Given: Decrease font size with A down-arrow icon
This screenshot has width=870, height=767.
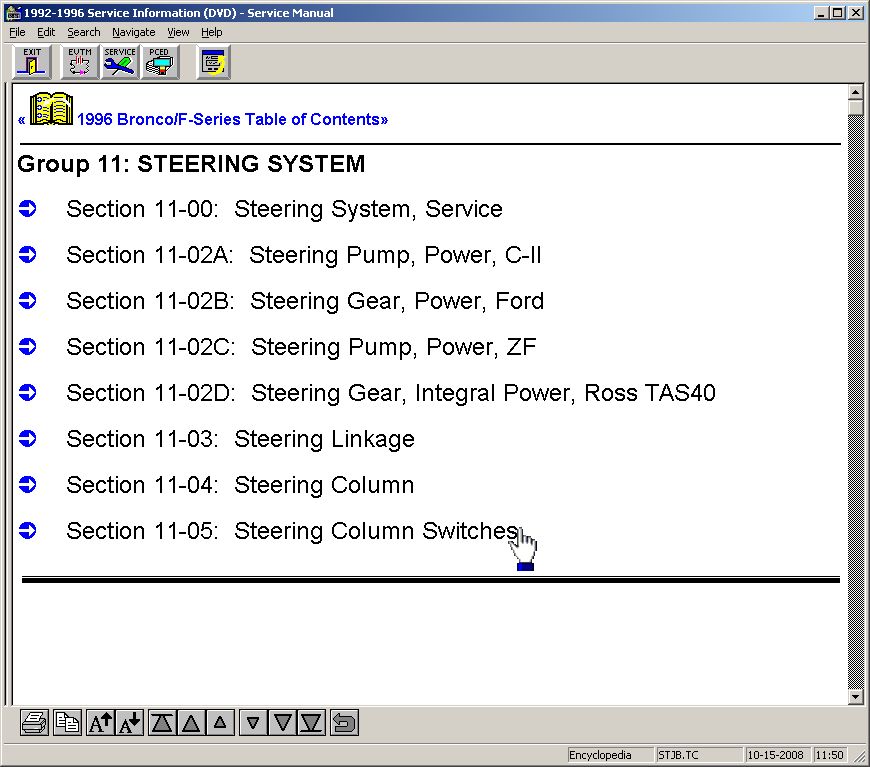Looking at the screenshot, I should (130, 723).
